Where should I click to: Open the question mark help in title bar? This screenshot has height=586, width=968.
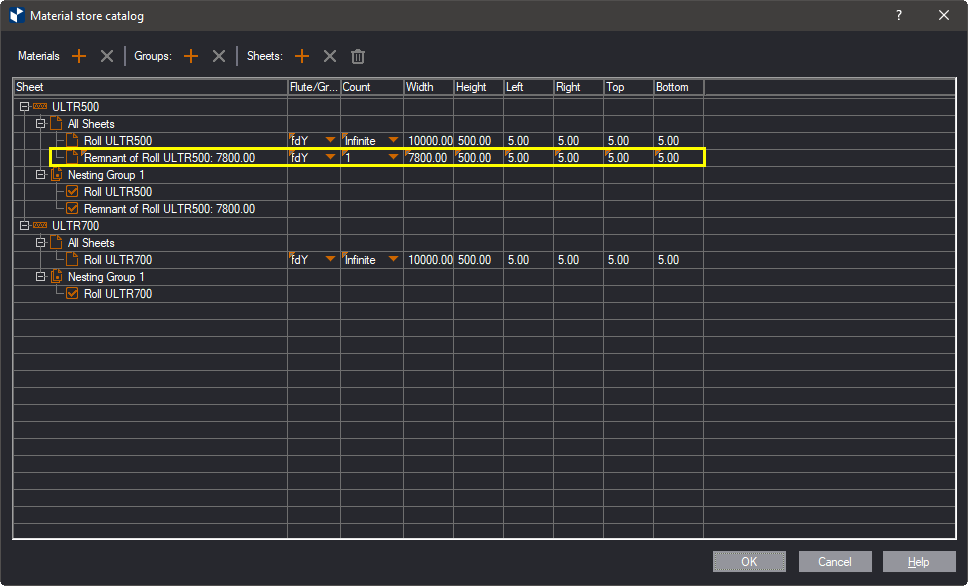tap(898, 15)
